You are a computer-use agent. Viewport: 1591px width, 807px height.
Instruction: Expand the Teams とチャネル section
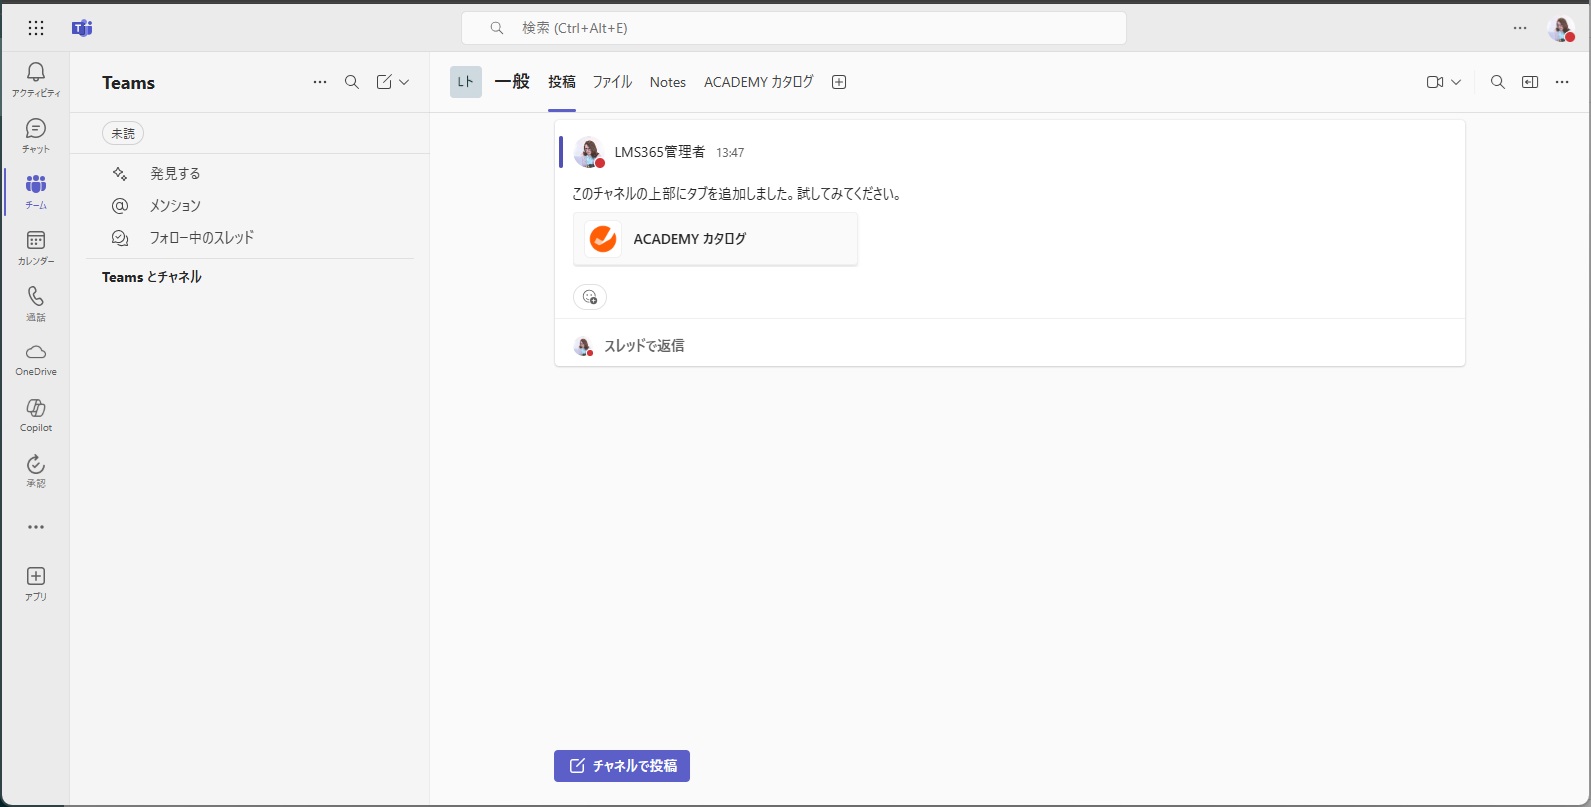click(152, 277)
